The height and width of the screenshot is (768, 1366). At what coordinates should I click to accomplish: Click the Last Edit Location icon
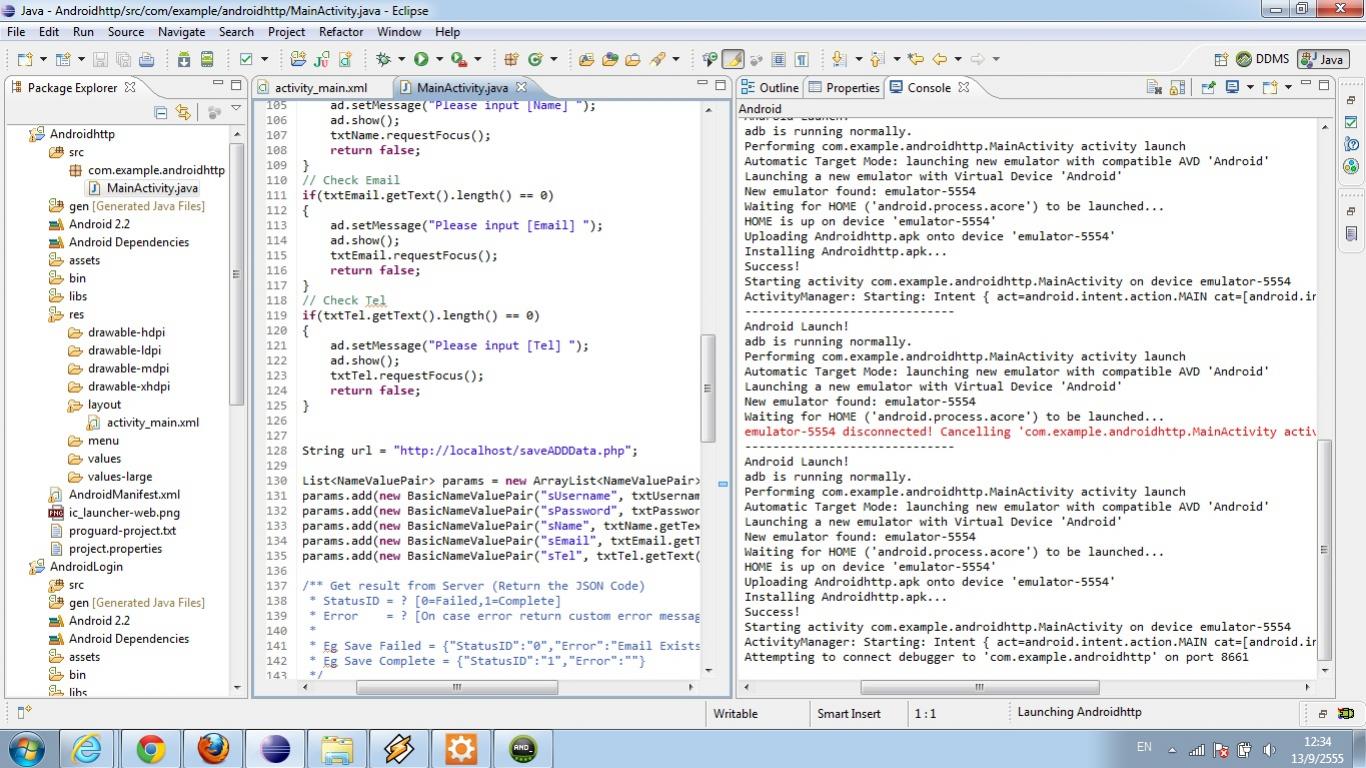coord(915,59)
